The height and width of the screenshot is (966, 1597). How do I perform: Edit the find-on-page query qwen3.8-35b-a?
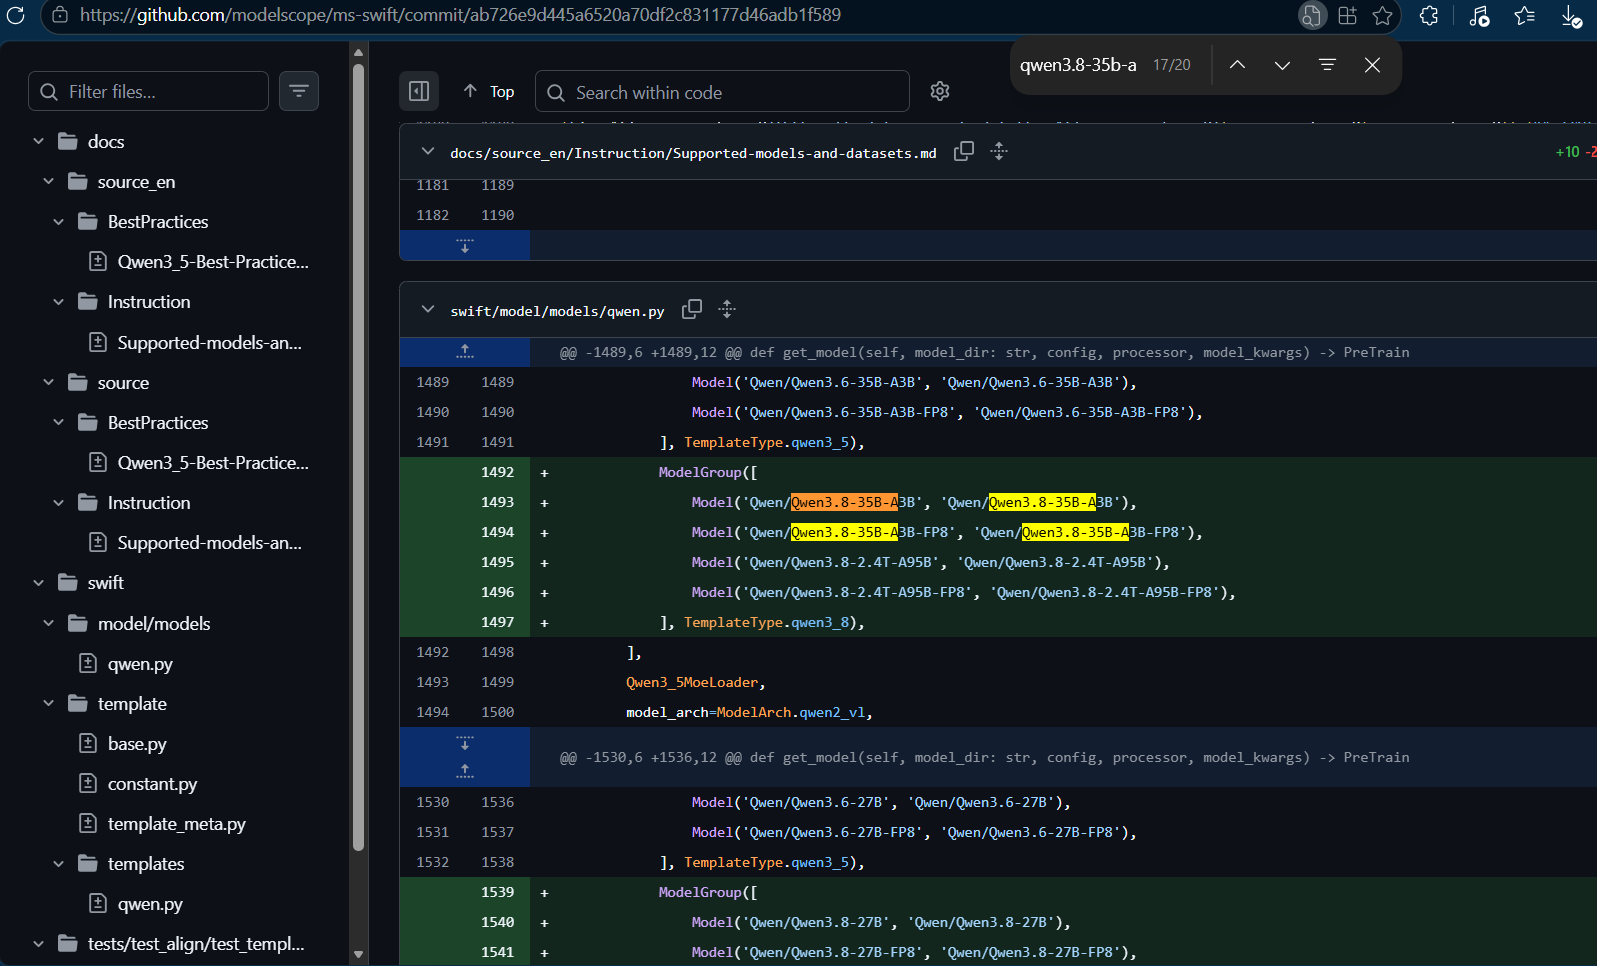coord(1078,65)
